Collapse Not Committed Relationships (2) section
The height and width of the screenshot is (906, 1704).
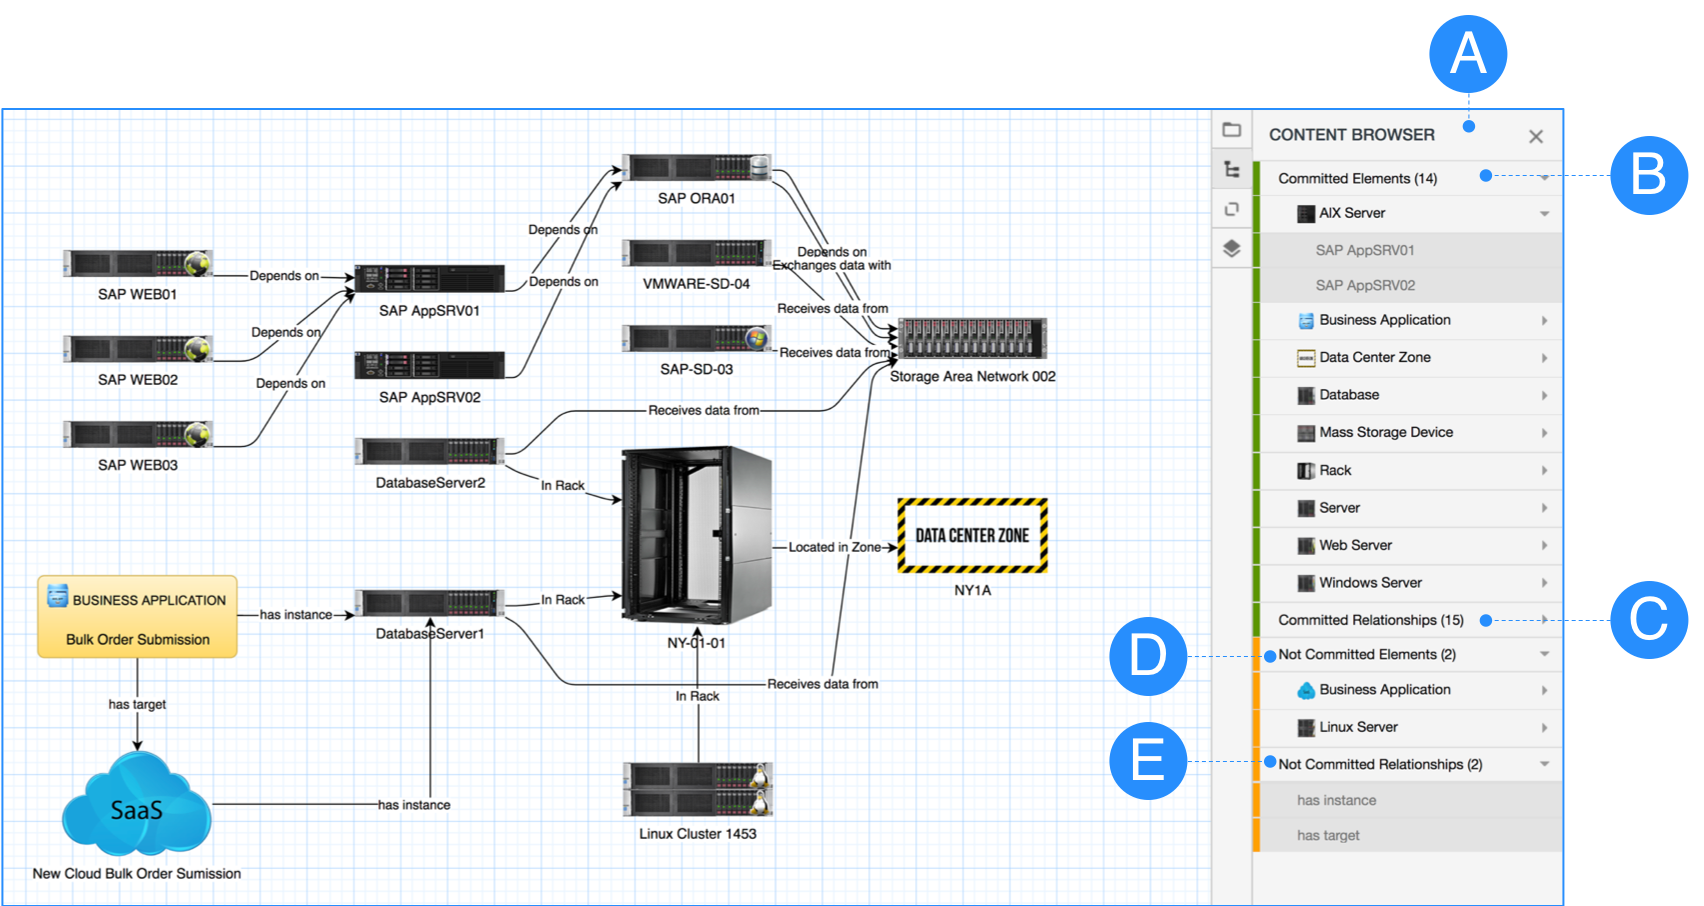coord(1544,764)
